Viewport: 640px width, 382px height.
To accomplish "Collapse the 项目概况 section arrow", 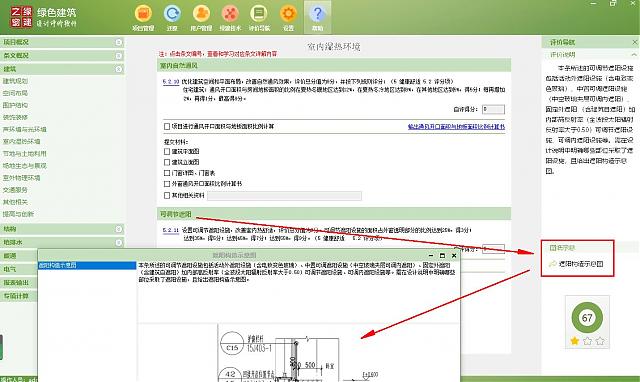I will tap(119, 42).
